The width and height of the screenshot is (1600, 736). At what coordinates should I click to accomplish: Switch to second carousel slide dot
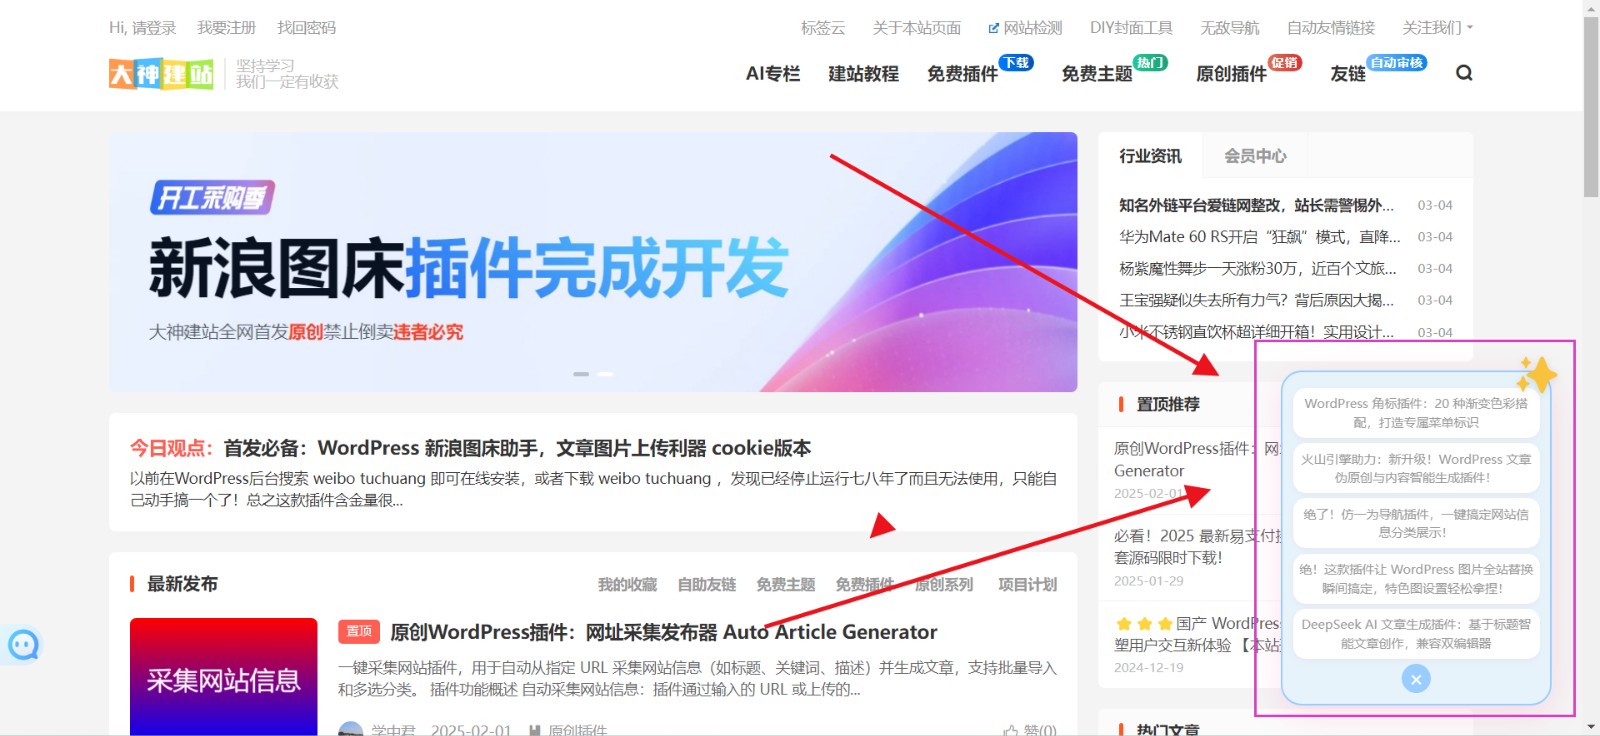(x=605, y=374)
